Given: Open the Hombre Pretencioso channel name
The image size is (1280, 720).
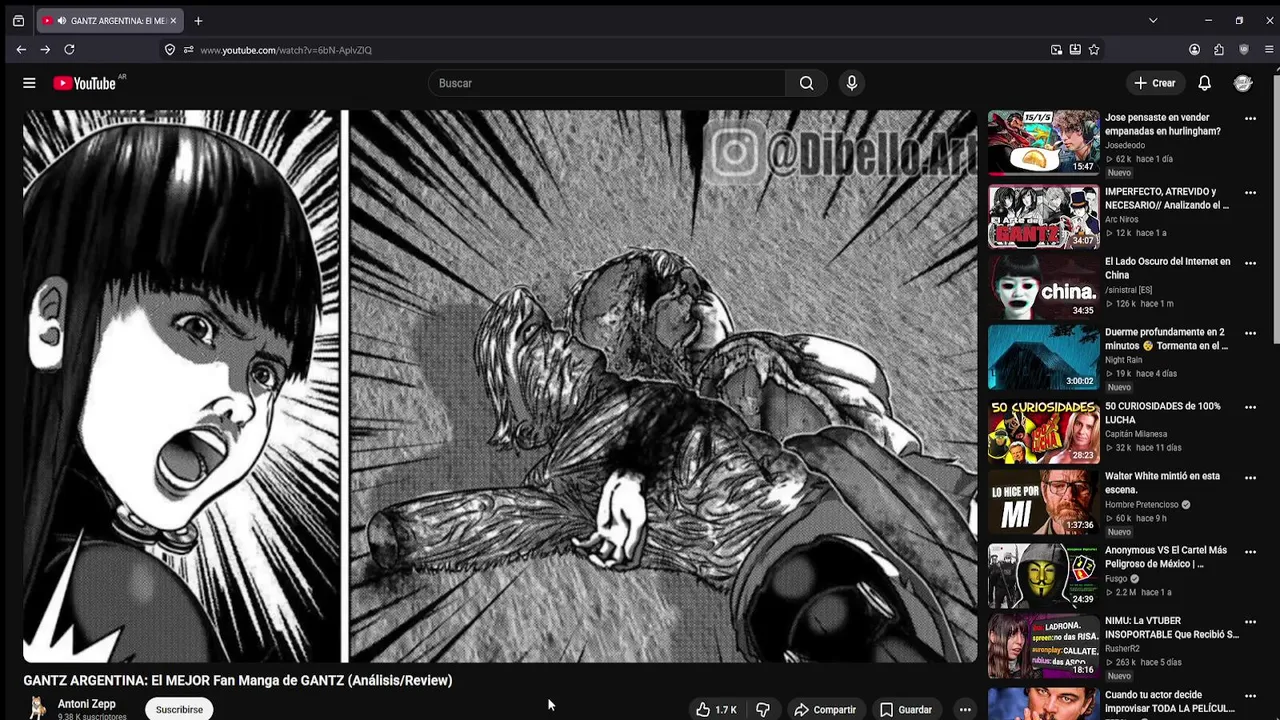Looking at the screenshot, I should [1142, 505].
